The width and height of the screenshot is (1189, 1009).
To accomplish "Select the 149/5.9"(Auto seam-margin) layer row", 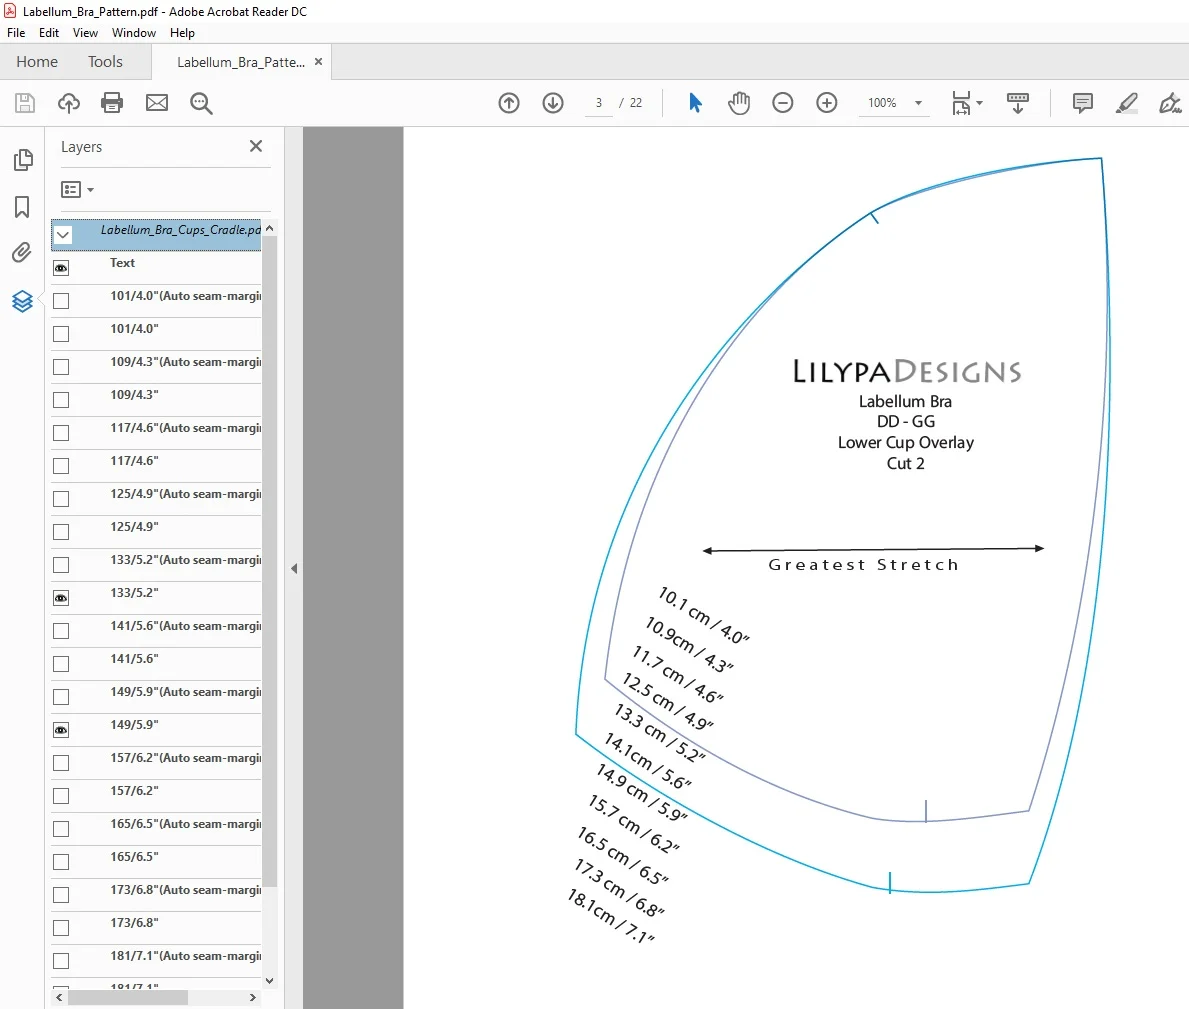I will click(156, 697).
